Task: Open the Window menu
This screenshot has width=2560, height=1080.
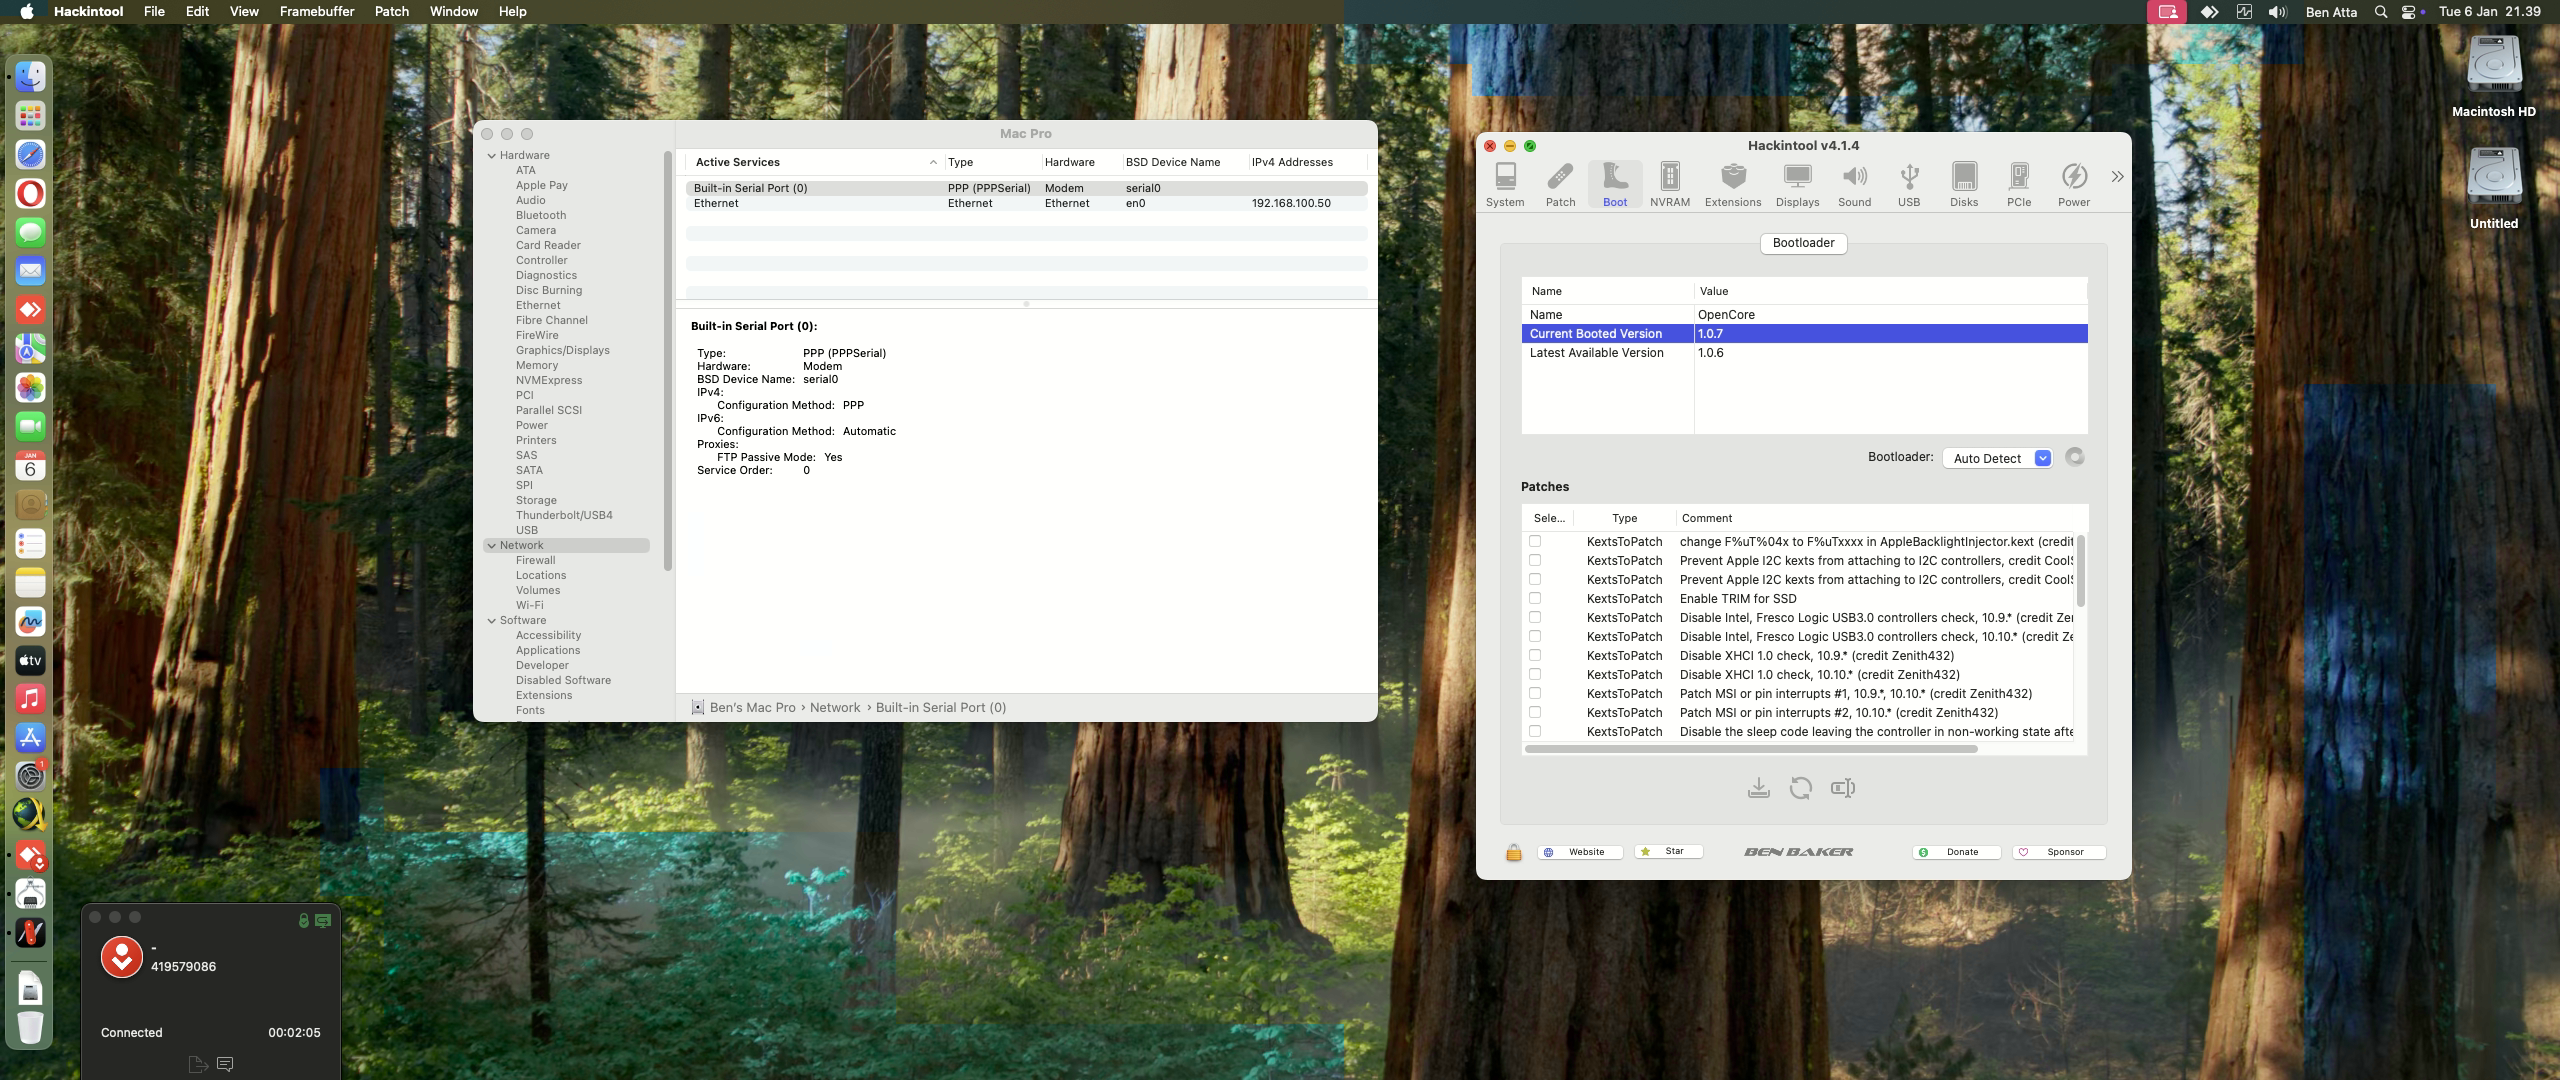Action: click(x=454, y=12)
